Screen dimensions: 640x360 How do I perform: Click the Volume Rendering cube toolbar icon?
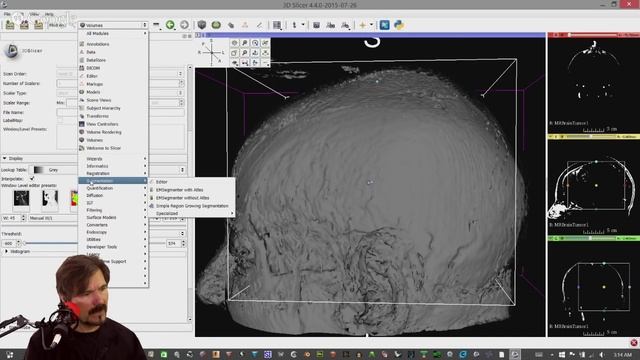(202, 25)
